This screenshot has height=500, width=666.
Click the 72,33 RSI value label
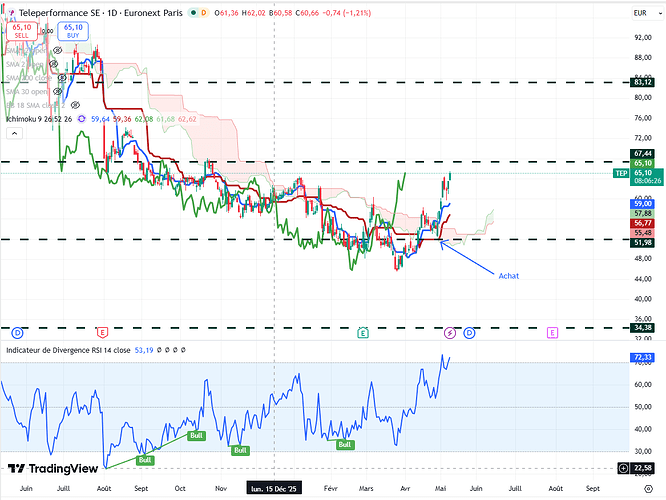(x=643, y=357)
